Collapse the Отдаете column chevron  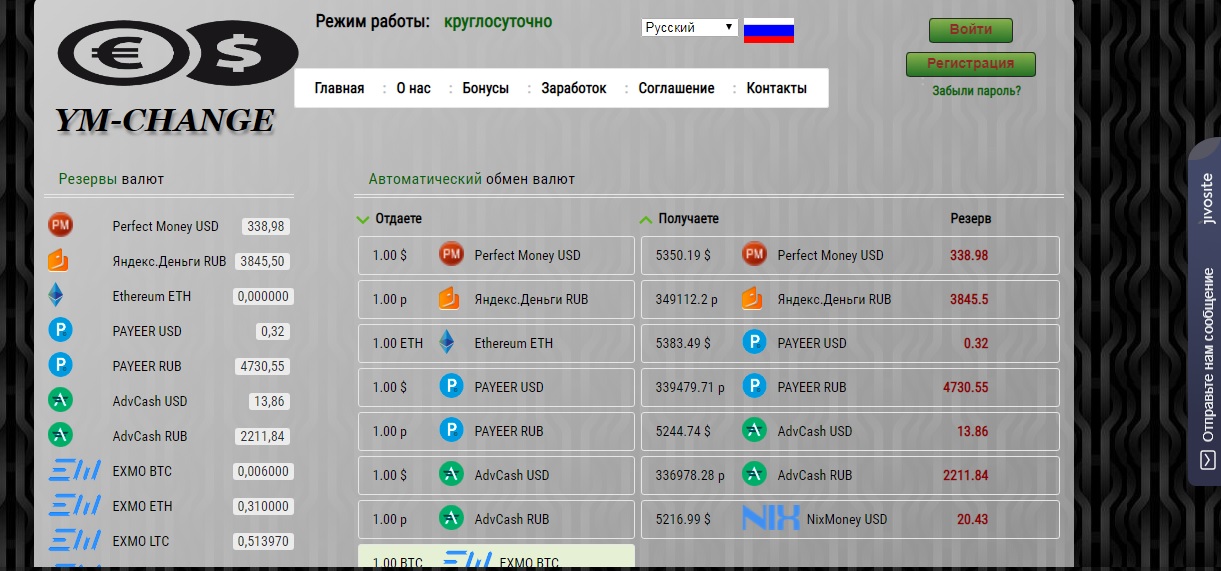tap(363, 219)
